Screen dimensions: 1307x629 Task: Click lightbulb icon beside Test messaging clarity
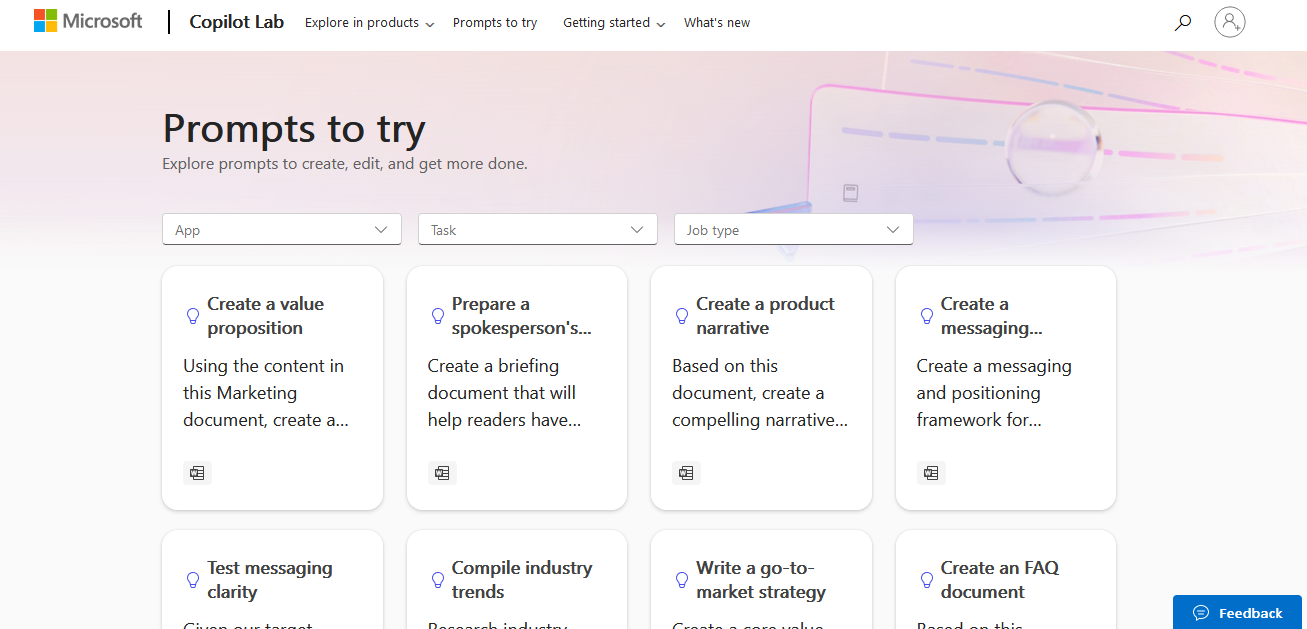193,580
